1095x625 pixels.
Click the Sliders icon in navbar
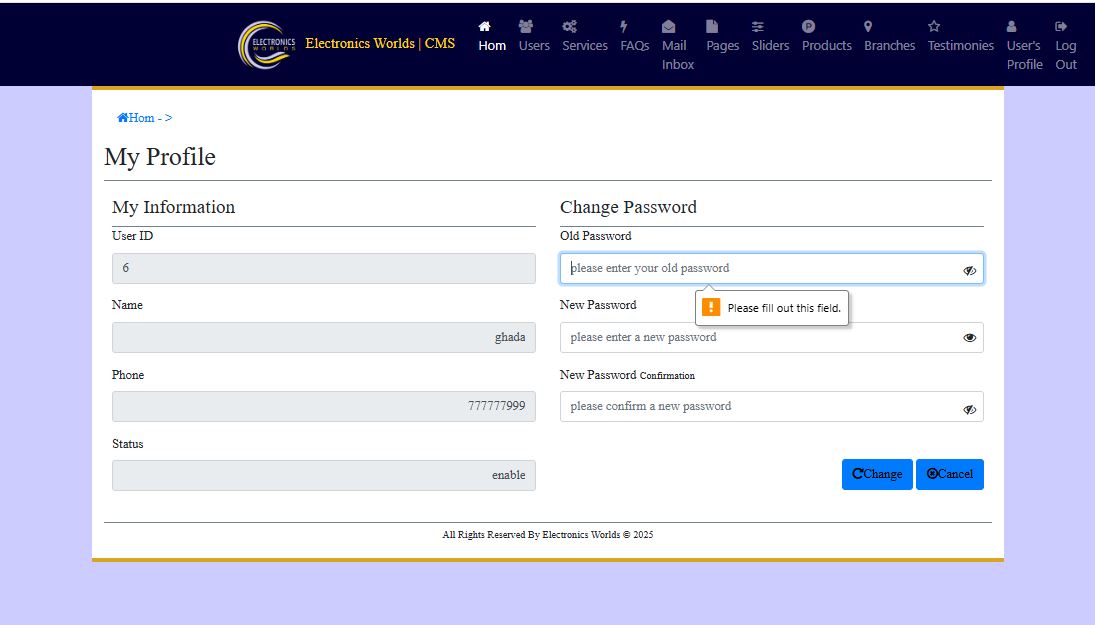(758, 27)
